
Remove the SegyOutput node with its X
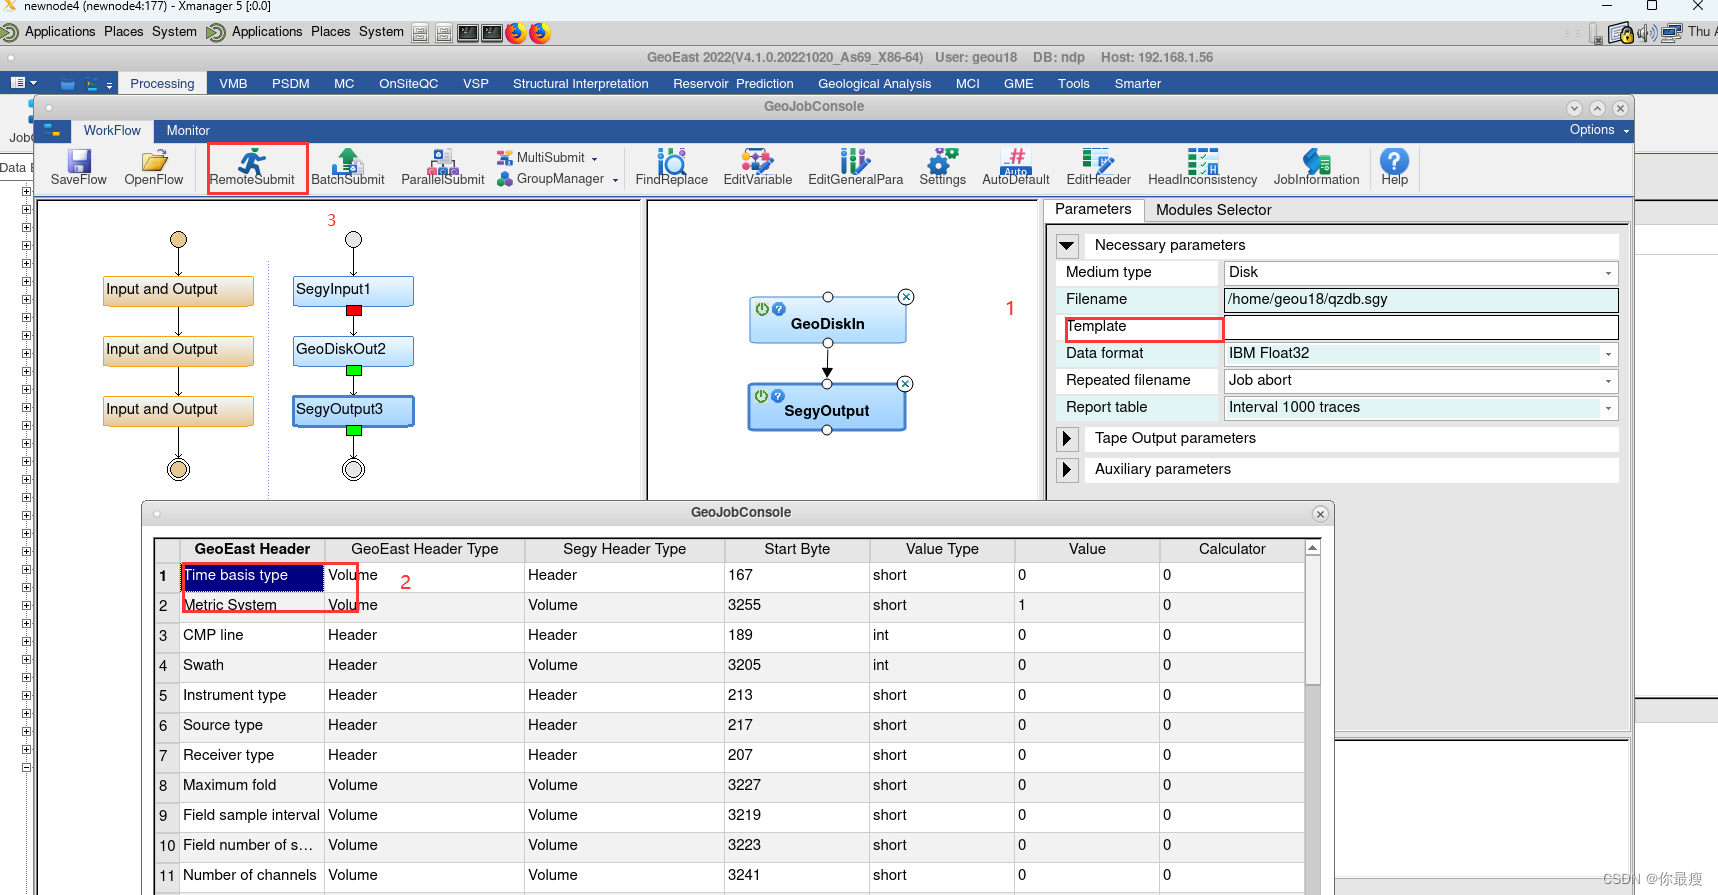point(905,384)
